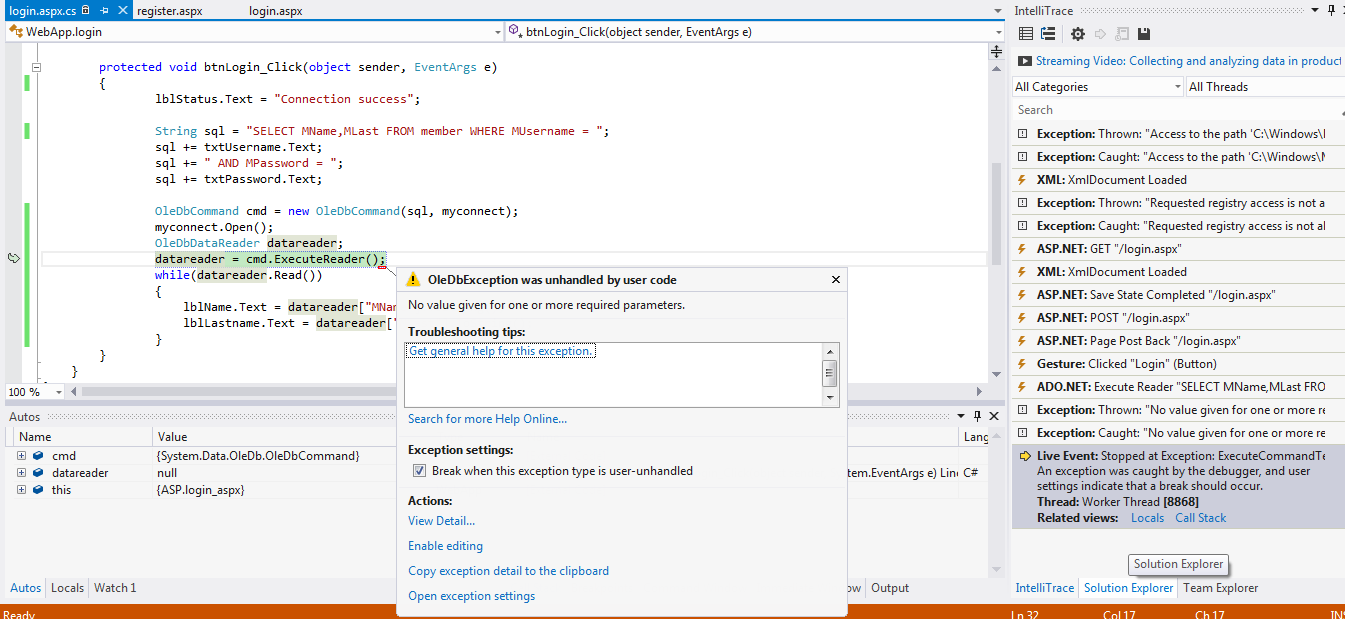Image resolution: width=1345 pixels, height=619 pixels.
Task: Click lightning icon beside ASP.NET: GET /login.aspx
Action: point(1022,249)
